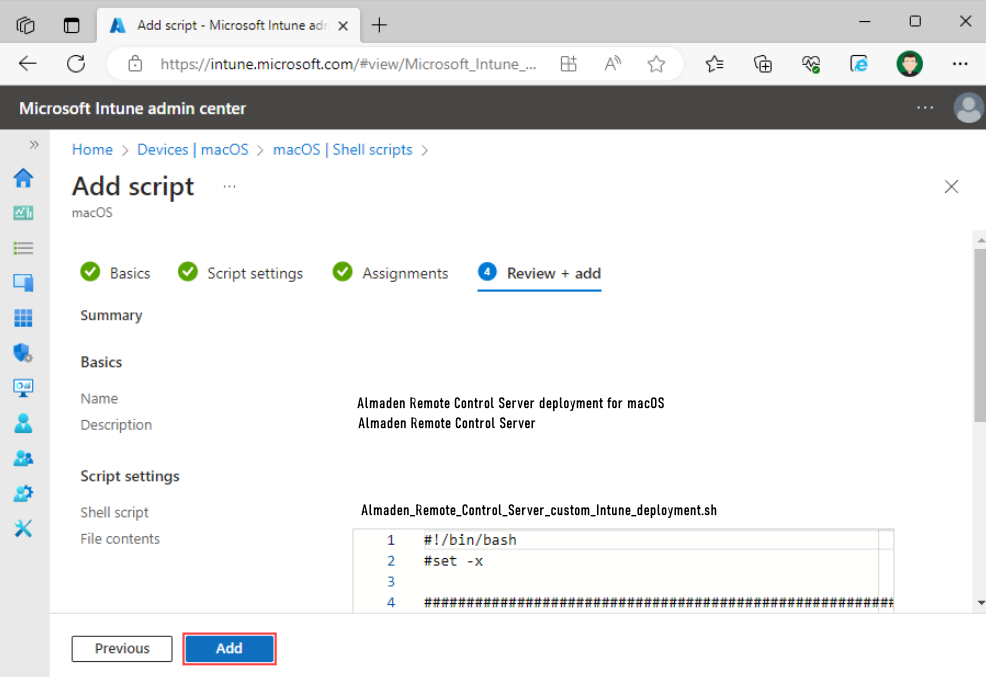Select the Review + add step
Screen dimensions: 986x677
pyautogui.click(x=540, y=273)
